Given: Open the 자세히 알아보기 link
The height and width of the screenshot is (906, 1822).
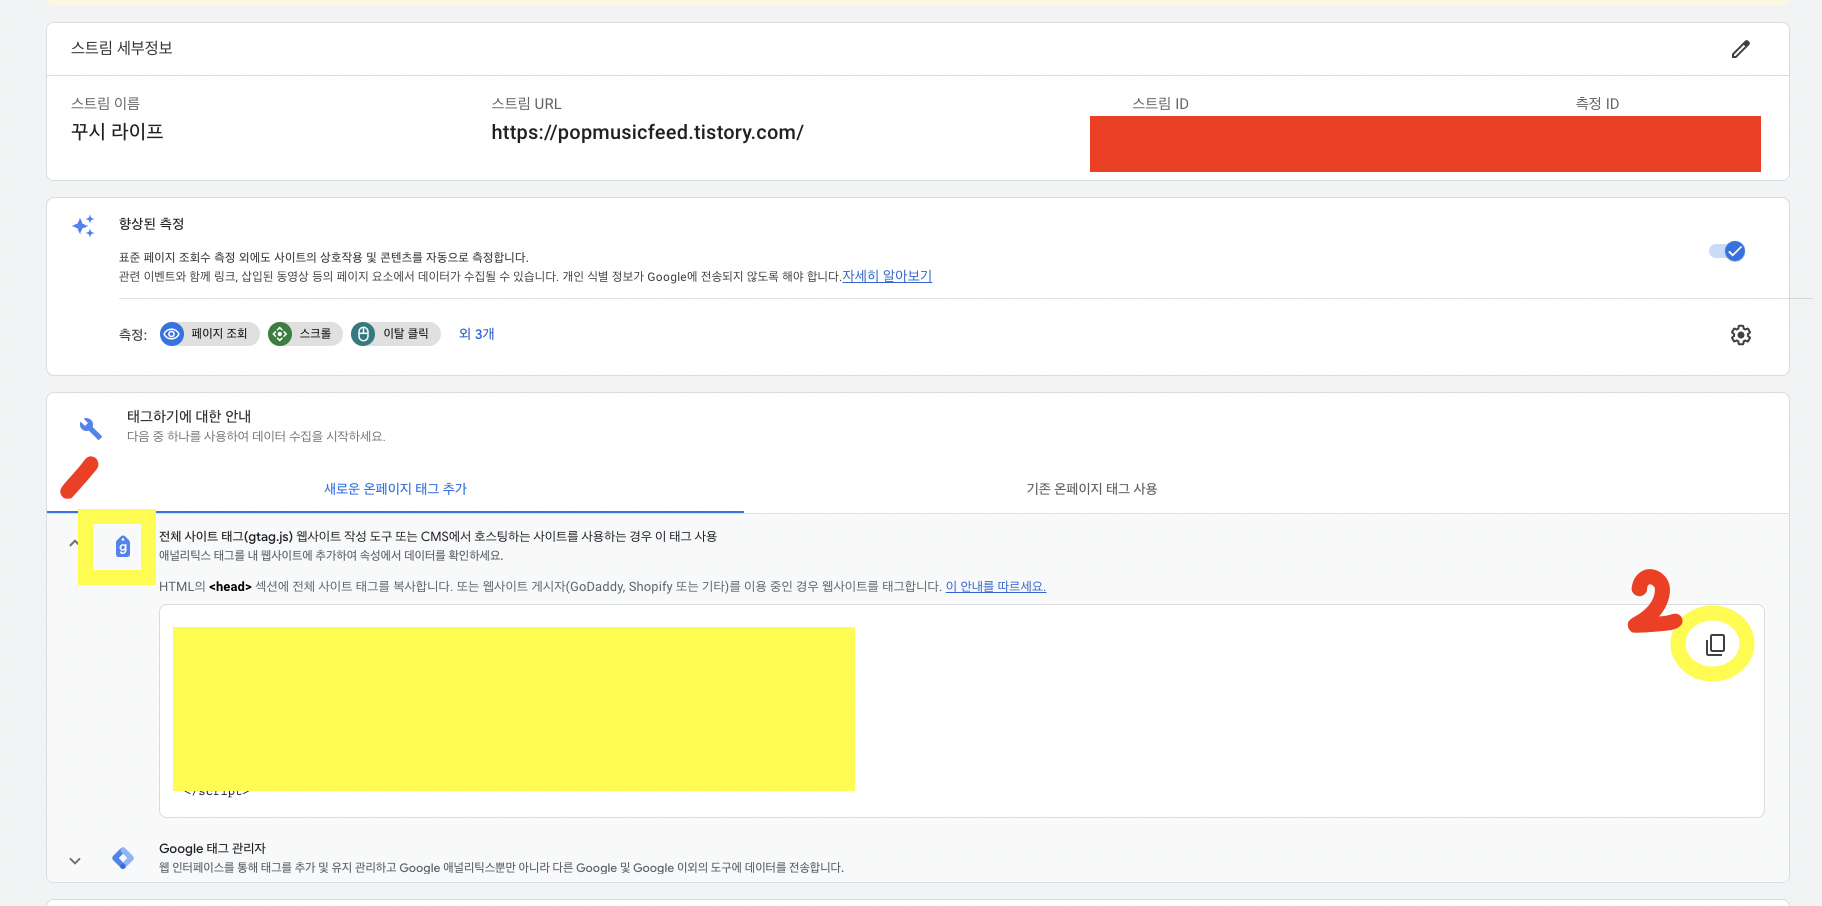Looking at the screenshot, I should [887, 276].
